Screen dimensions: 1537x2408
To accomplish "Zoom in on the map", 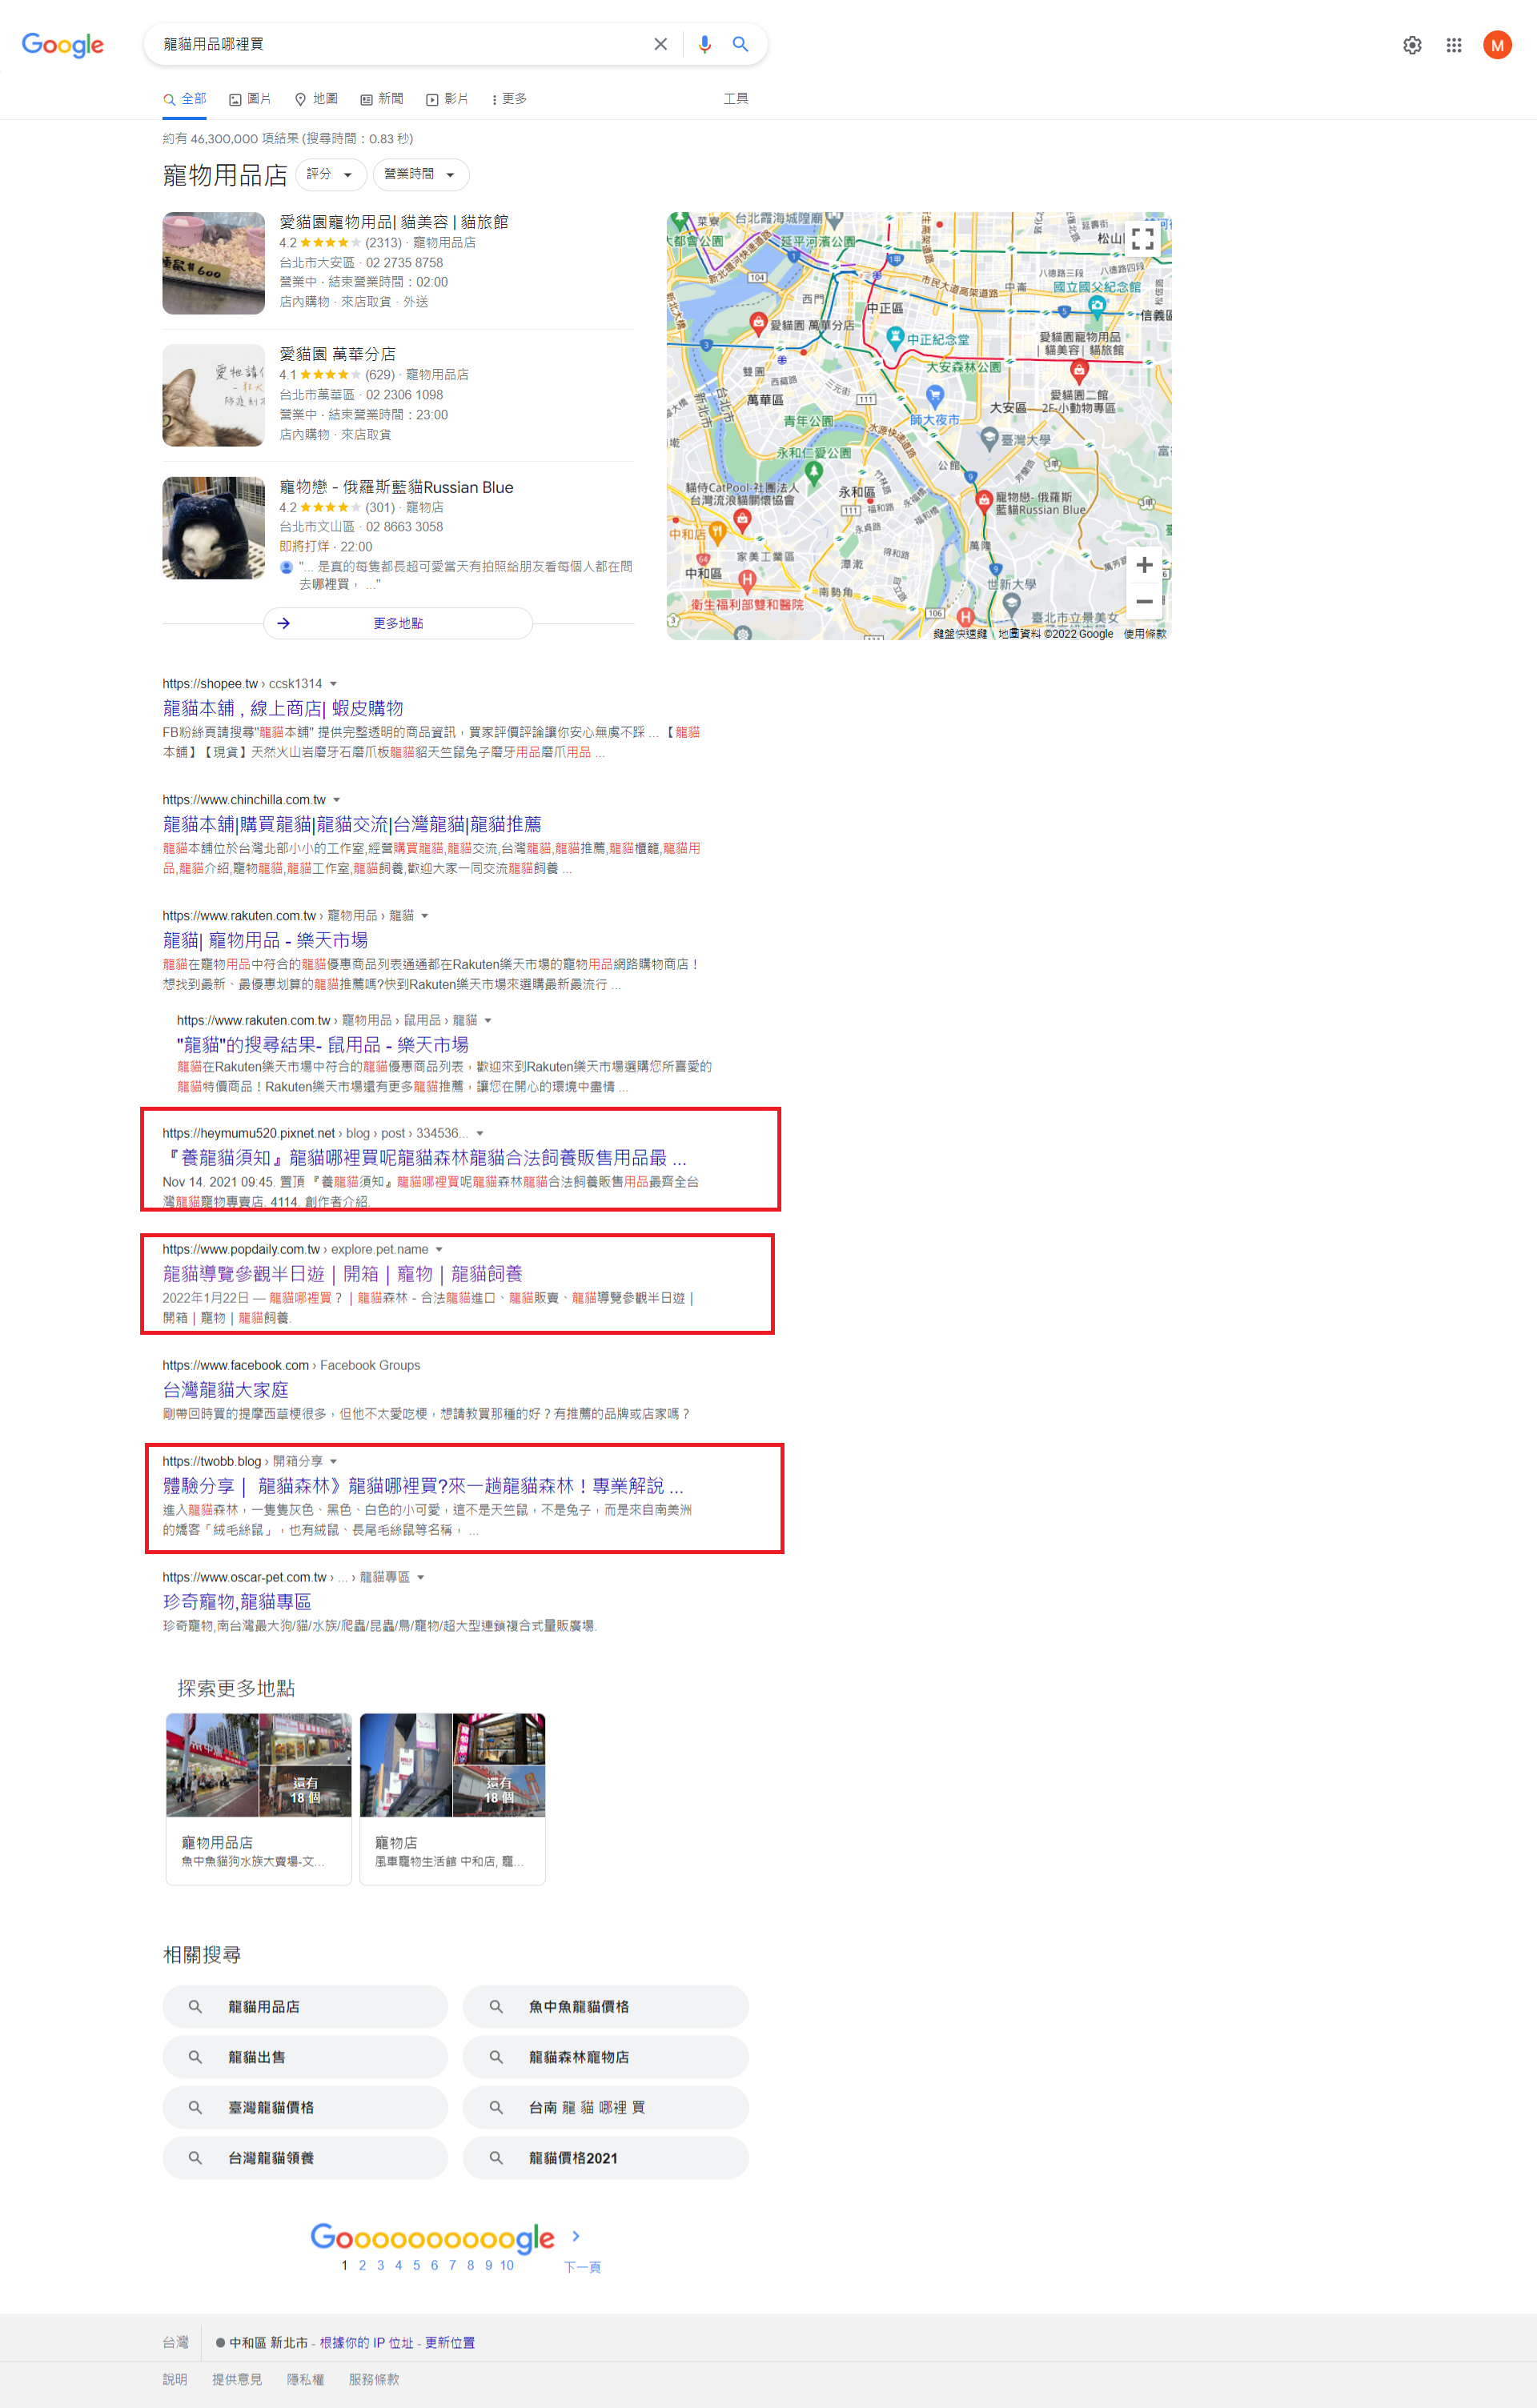I will coord(1144,565).
